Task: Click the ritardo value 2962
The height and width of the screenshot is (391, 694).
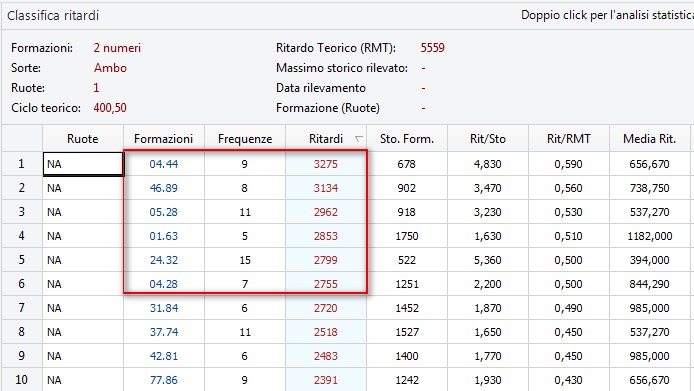Action: (326, 212)
